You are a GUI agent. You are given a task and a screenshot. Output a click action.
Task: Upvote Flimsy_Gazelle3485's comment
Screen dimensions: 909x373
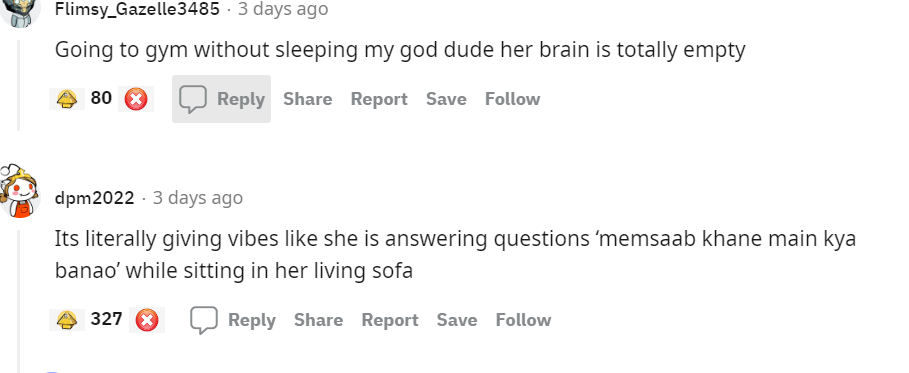67,99
